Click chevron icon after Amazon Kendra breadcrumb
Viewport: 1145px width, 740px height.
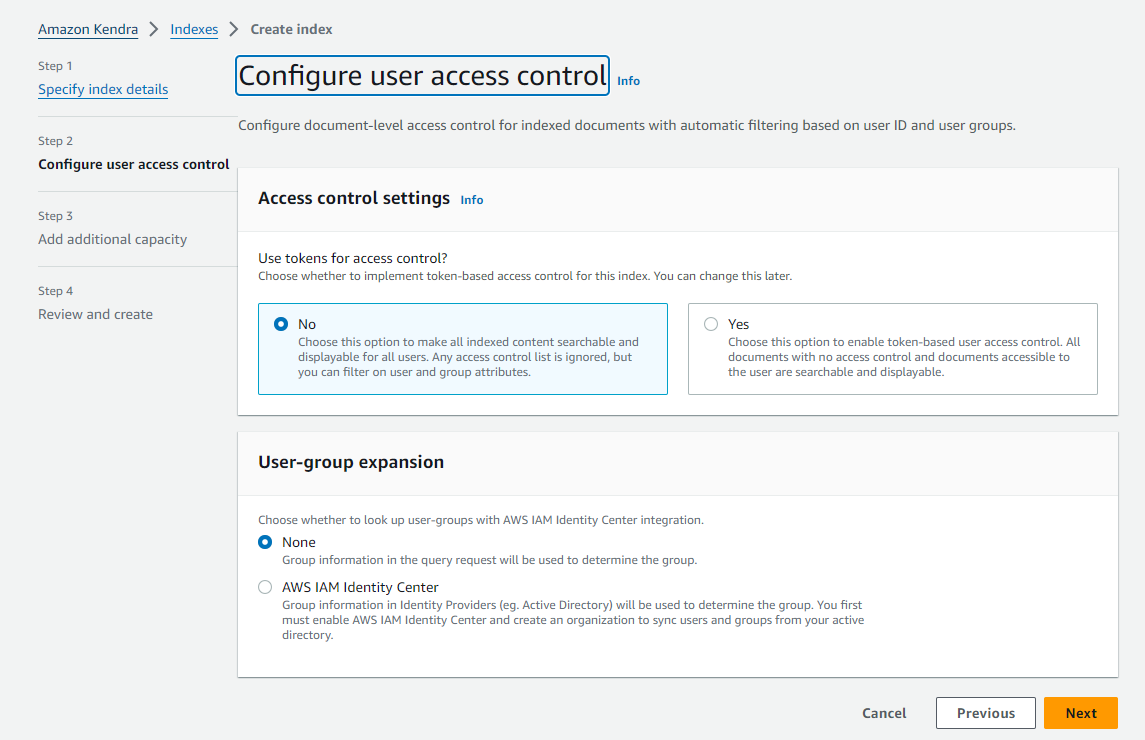pos(154,29)
